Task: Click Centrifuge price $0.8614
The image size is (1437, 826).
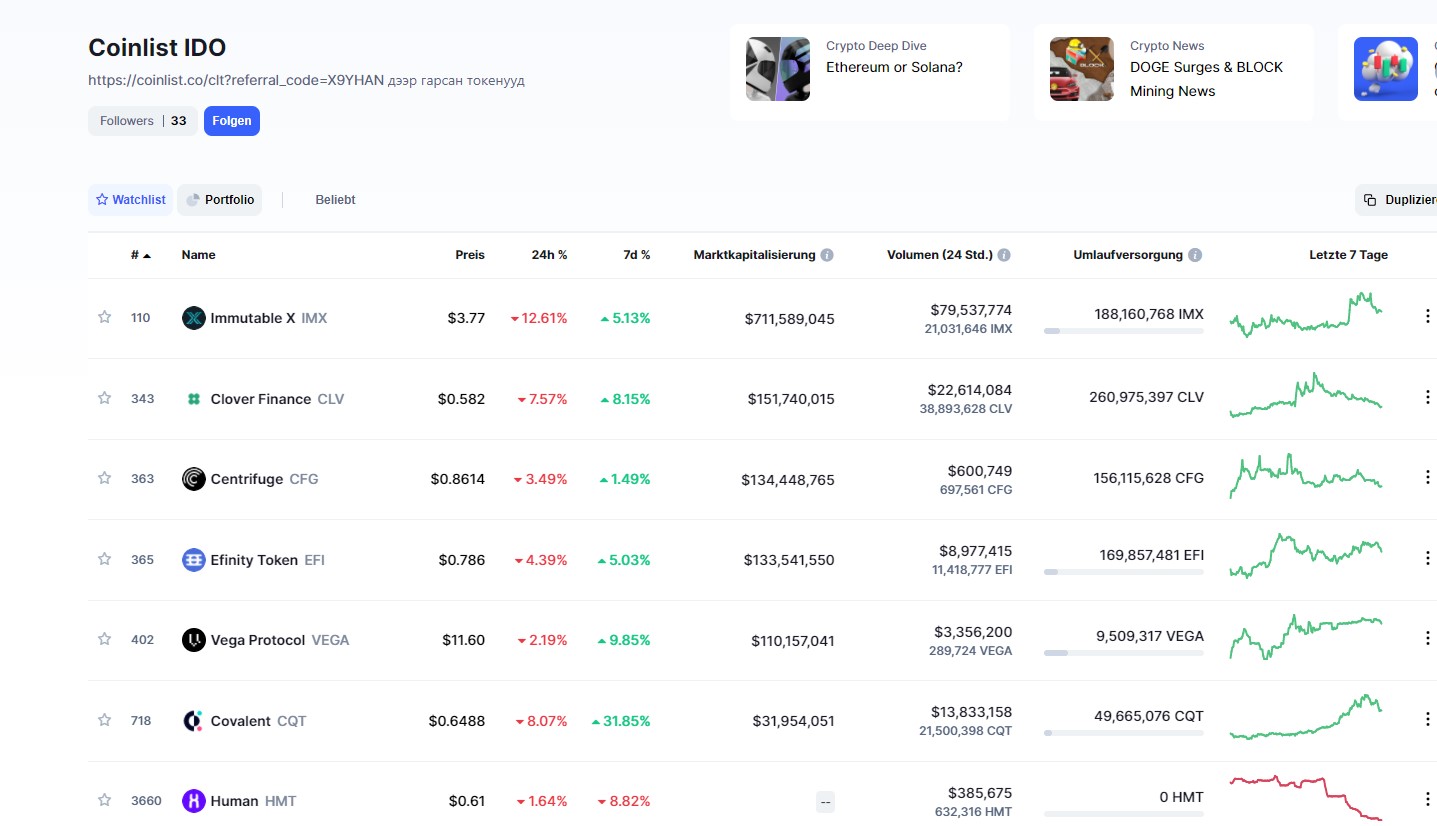Action: 458,479
